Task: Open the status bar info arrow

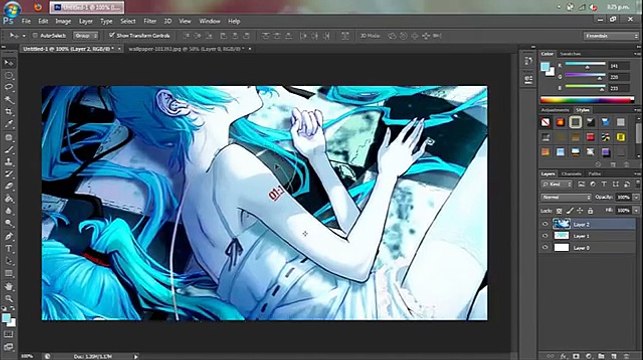Action: [136, 356]
